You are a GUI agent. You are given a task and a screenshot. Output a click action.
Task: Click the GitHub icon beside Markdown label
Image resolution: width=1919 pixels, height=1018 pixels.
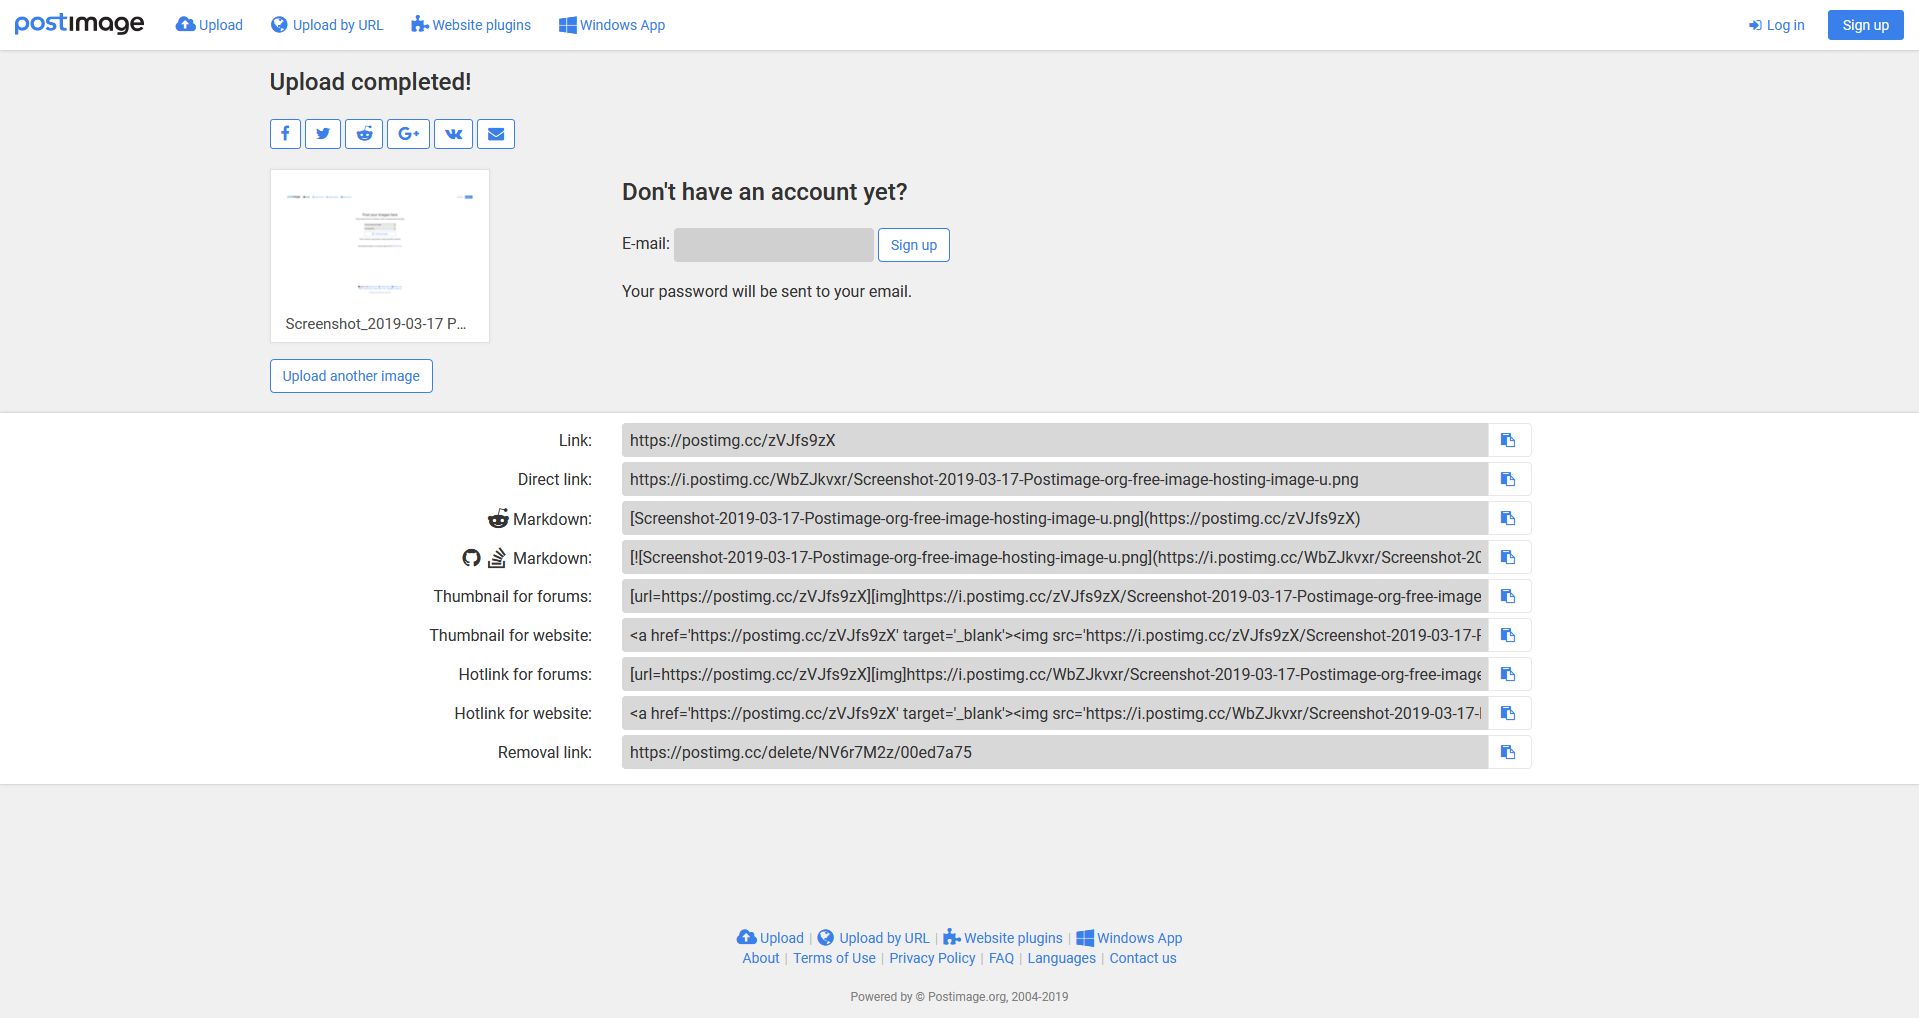coord(471,558)
